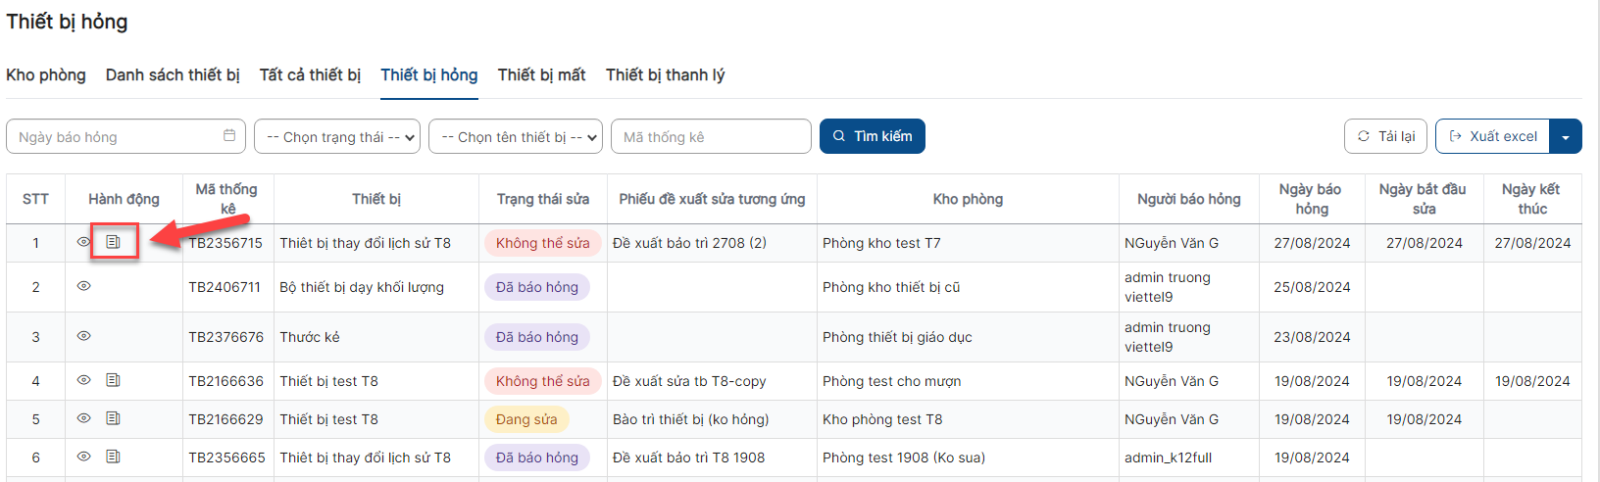The image size is (1600, 482).
Task: Switch to the Thiết bị mất tab
Action: pyautogui.click(x=541, y=75)
